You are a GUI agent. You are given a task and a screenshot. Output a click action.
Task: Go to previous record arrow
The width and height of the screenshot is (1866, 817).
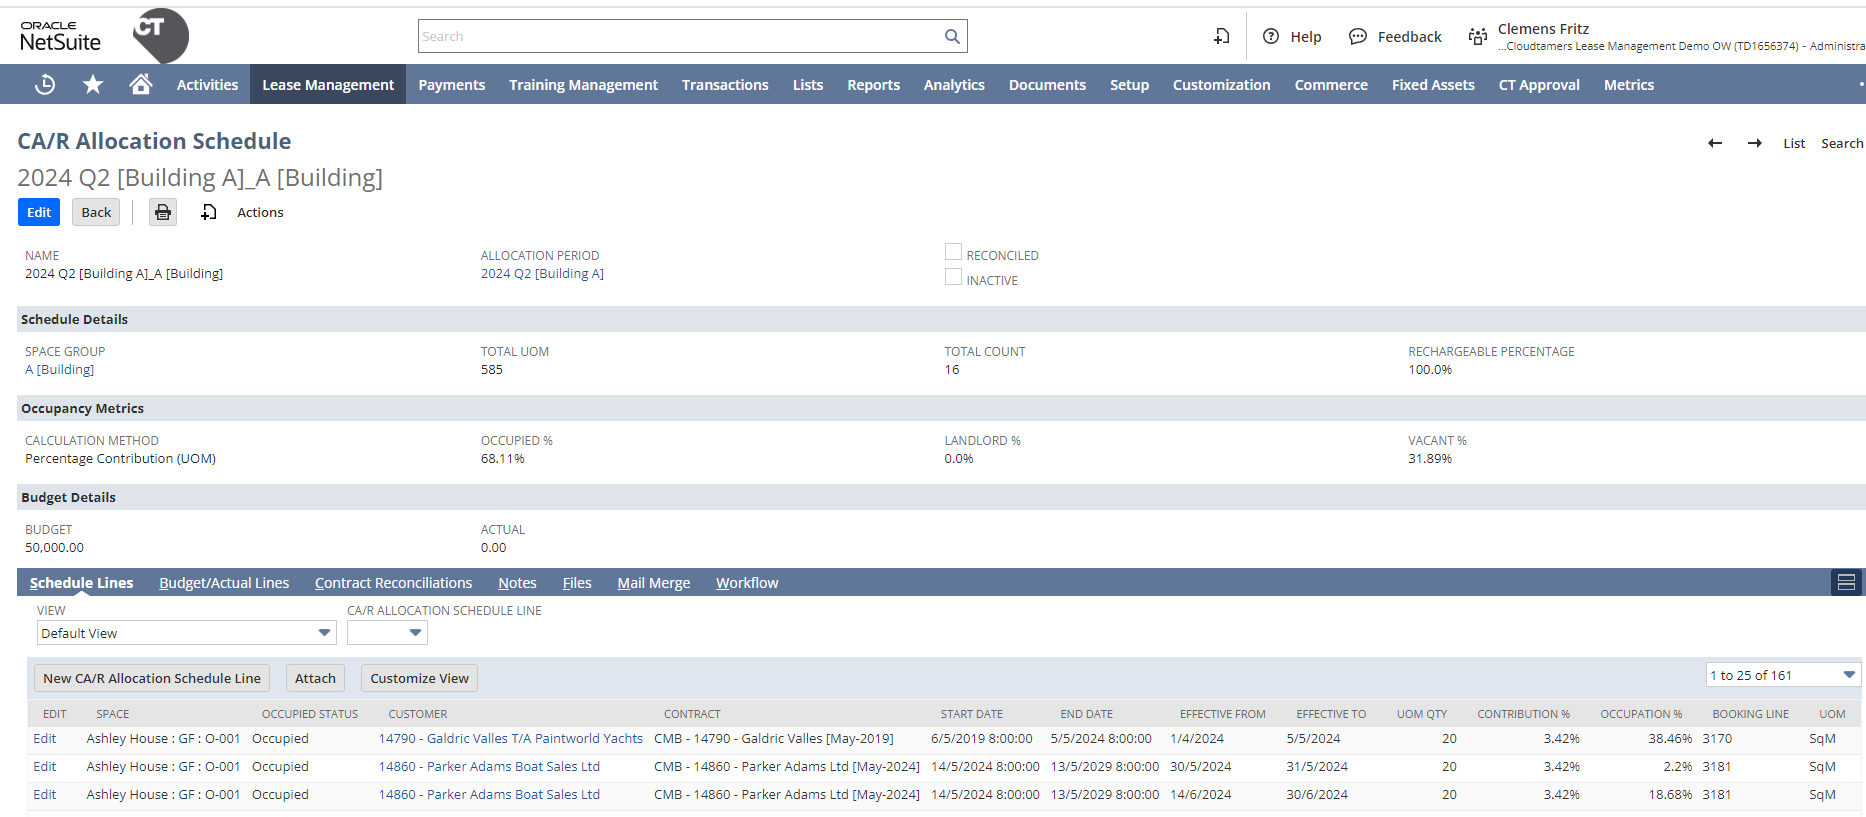pyautogui.click(x=1715, y=143)
